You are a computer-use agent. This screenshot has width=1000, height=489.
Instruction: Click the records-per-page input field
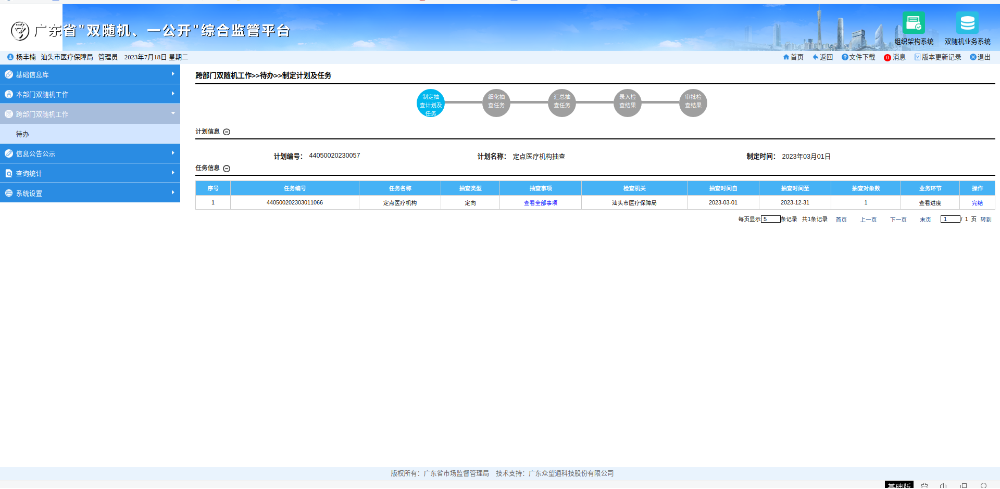(x=769, y=218)
